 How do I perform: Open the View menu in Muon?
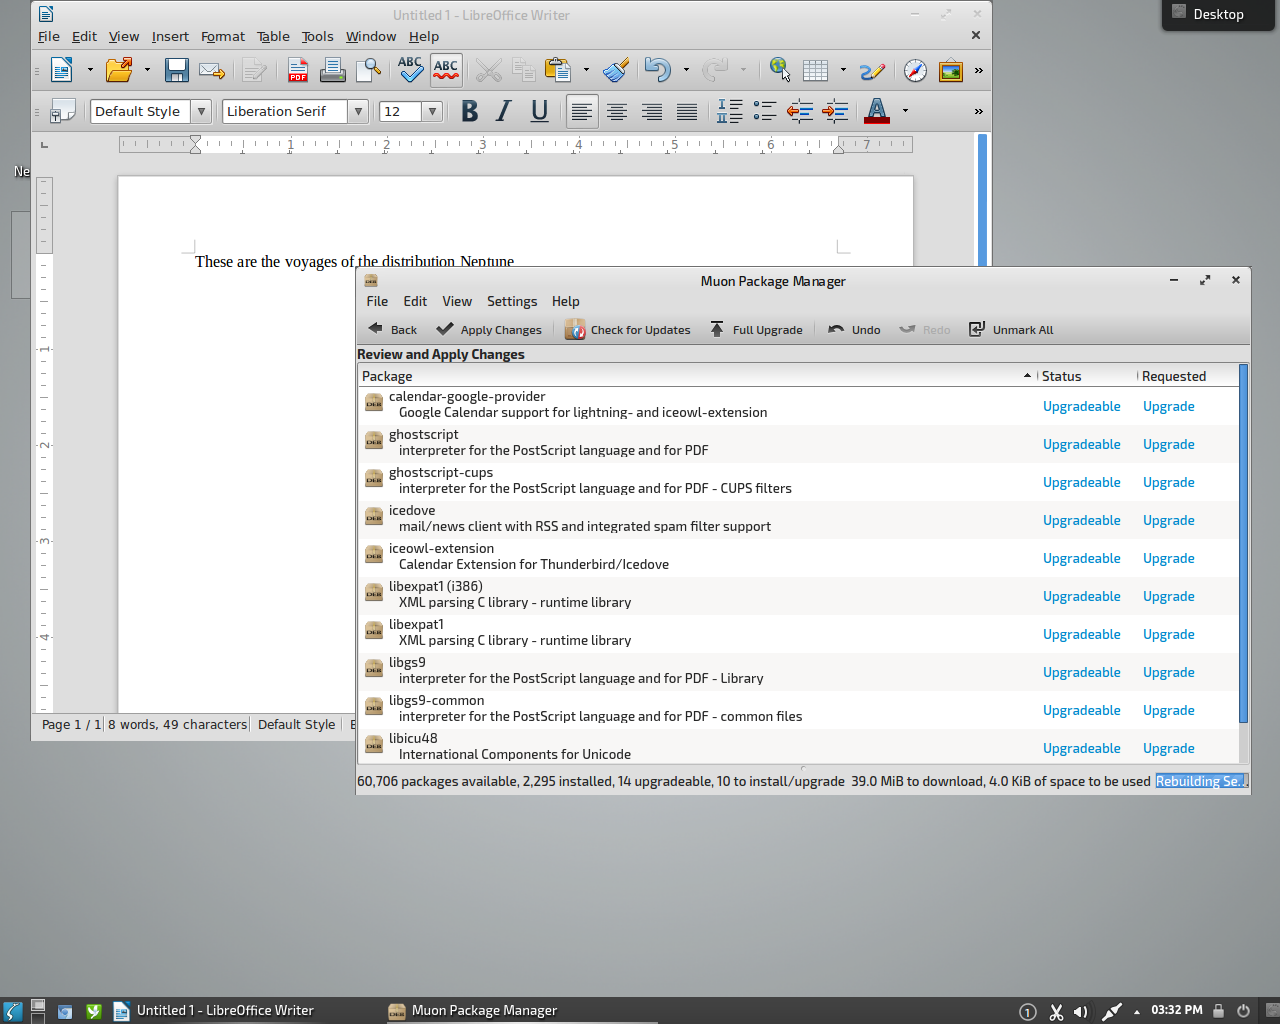click(x=457, y=301)
